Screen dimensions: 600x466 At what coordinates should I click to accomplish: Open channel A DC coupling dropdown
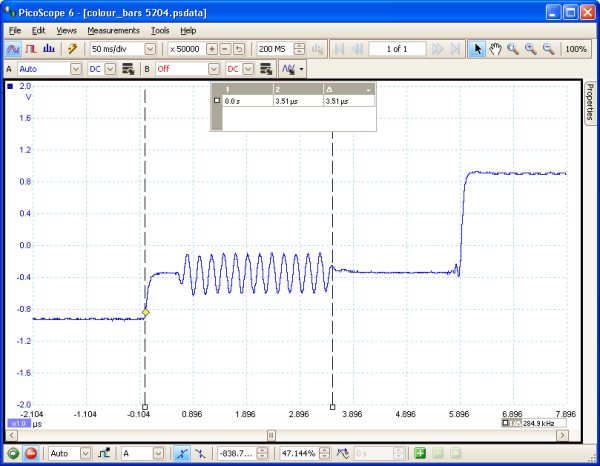(110, 69)
